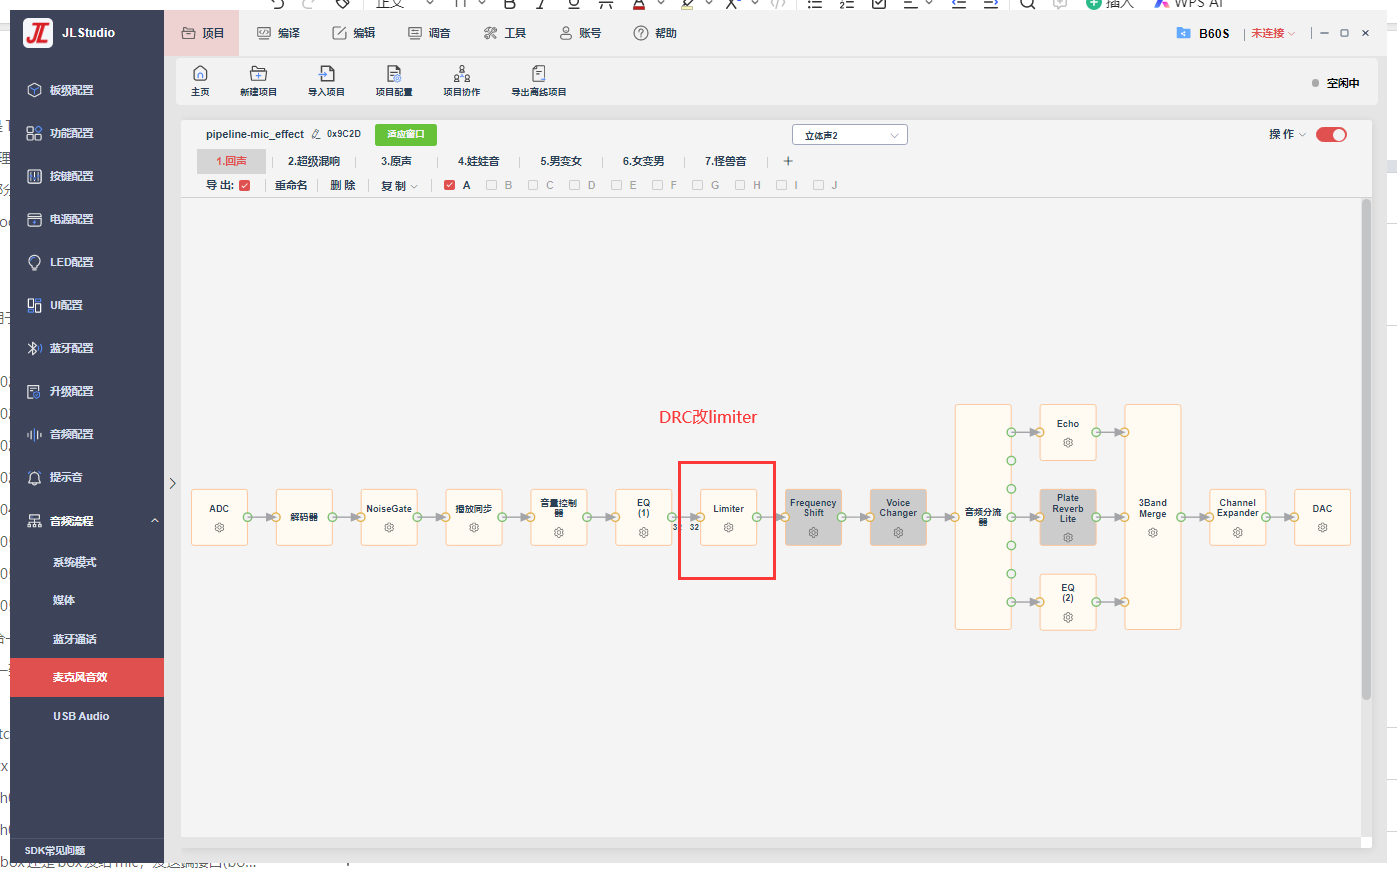Image resolution: width=1397 pixels, height=873 pixels.
Task: Click the 项目协作 collaboration icon
Action: tap(462, 74)
